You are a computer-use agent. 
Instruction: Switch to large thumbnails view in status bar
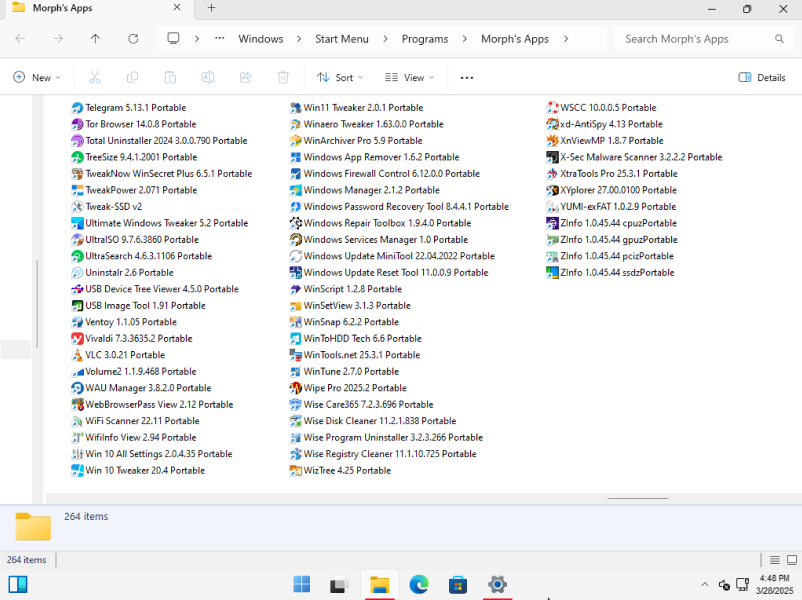(792, 560)
